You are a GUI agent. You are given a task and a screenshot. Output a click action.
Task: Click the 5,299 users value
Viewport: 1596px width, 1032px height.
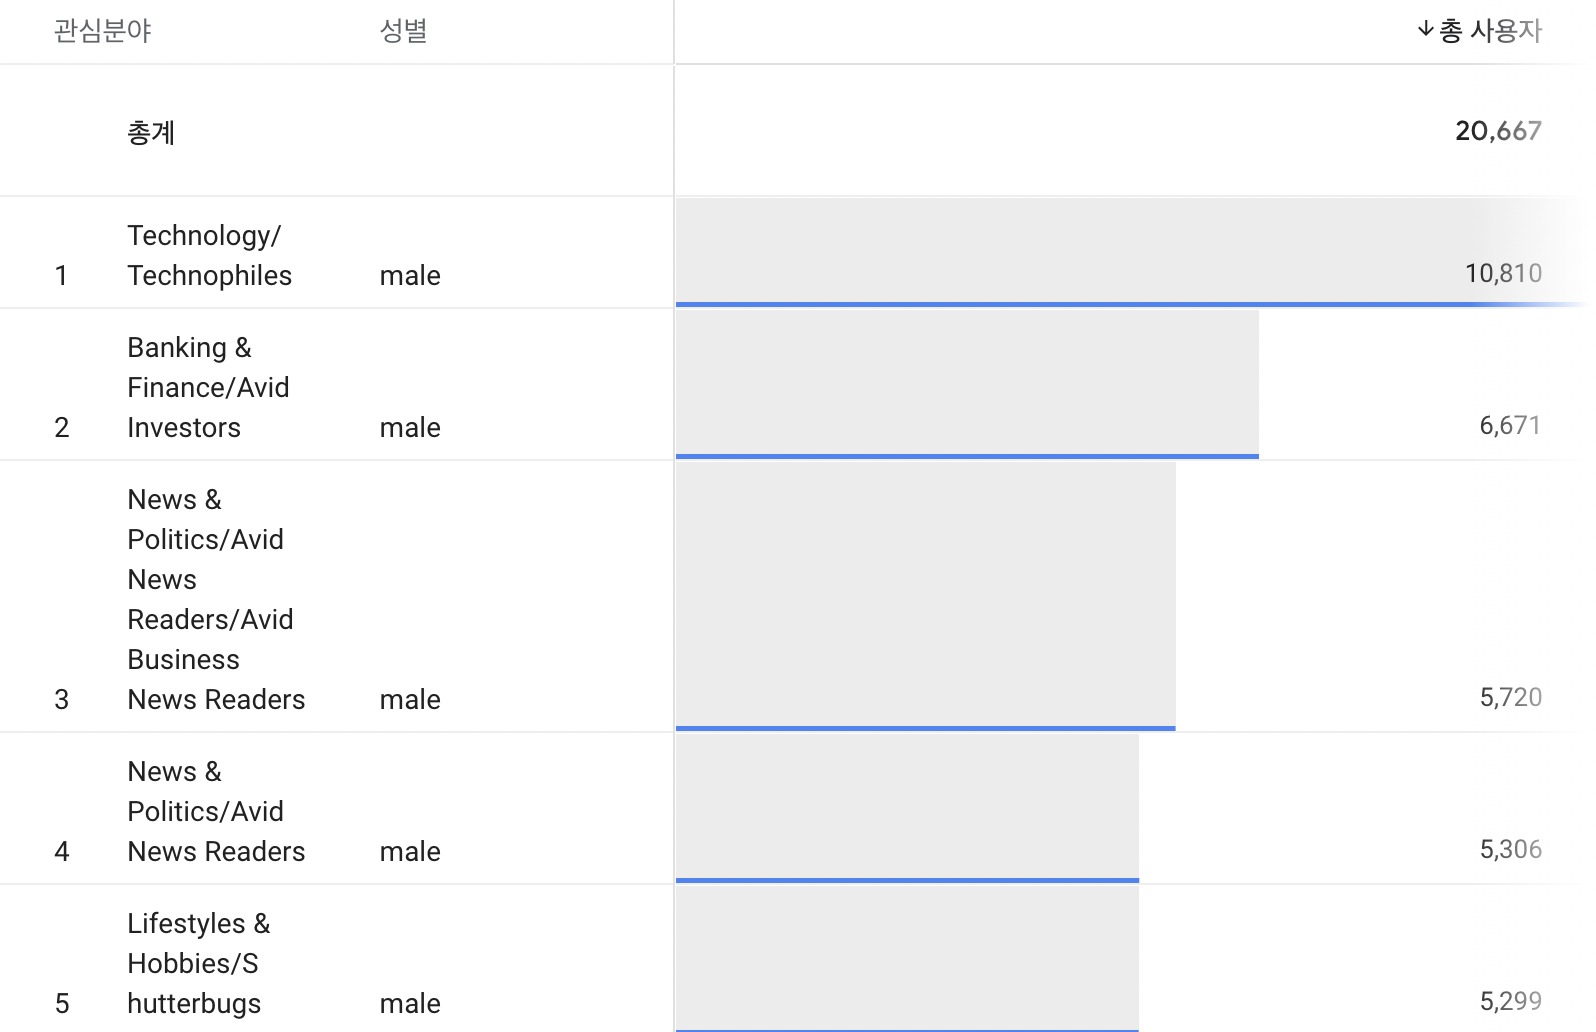(1510, 1001)
